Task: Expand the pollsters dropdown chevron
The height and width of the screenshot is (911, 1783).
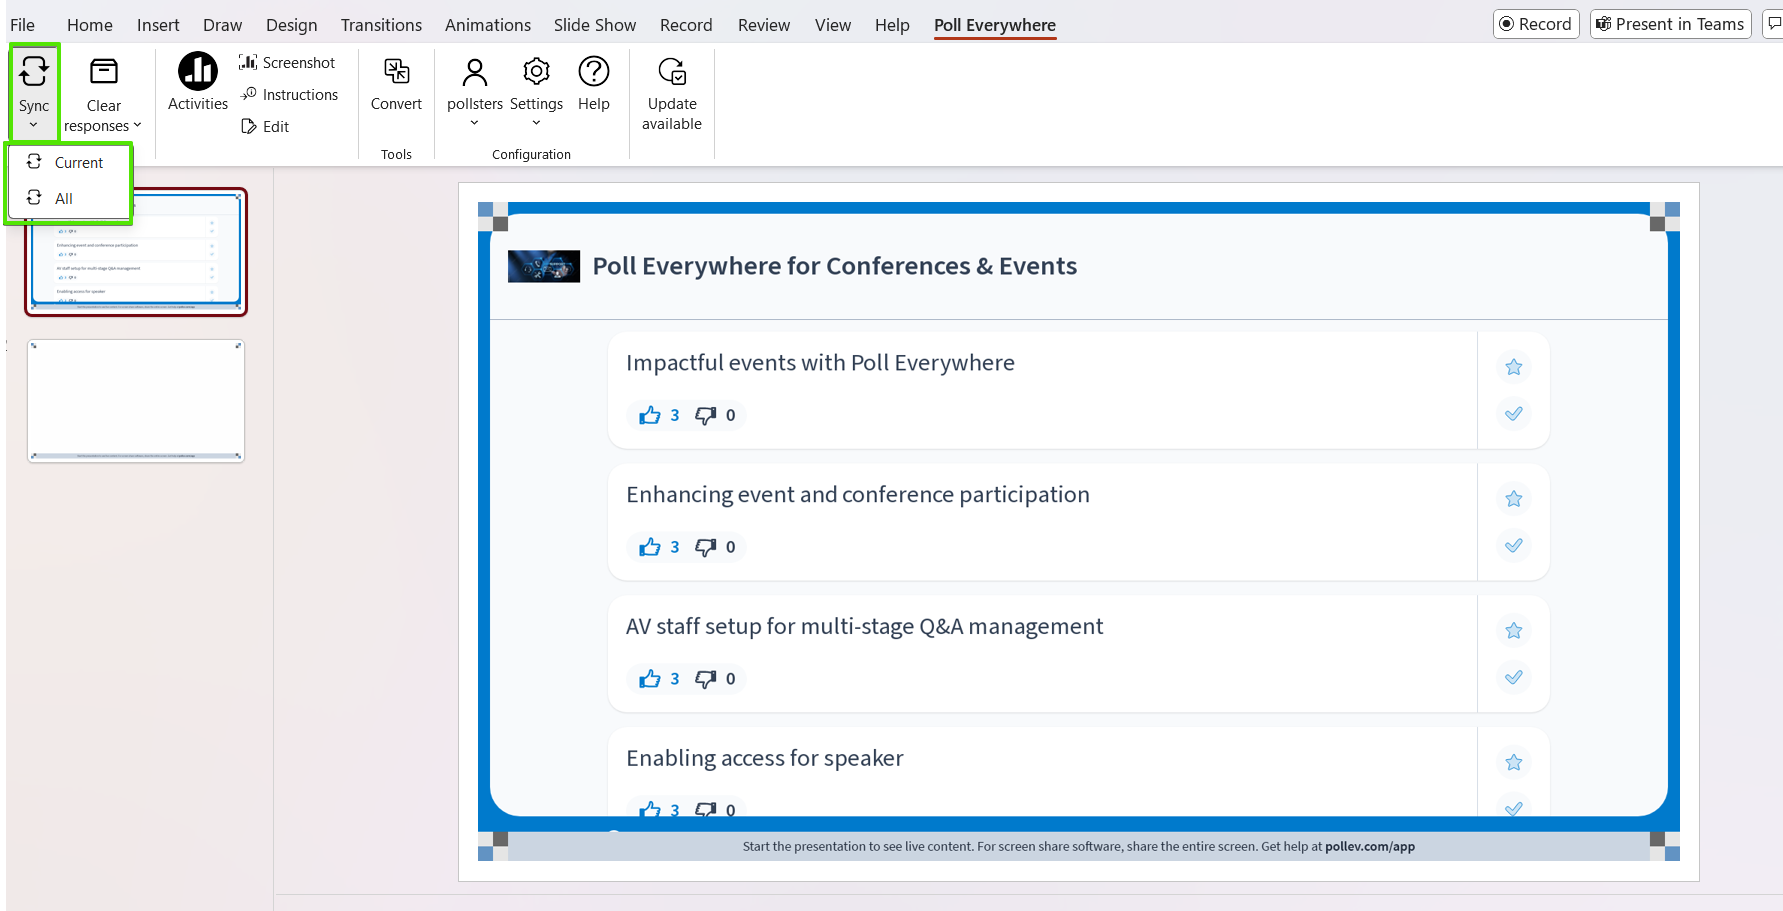Action: [475, 123]
